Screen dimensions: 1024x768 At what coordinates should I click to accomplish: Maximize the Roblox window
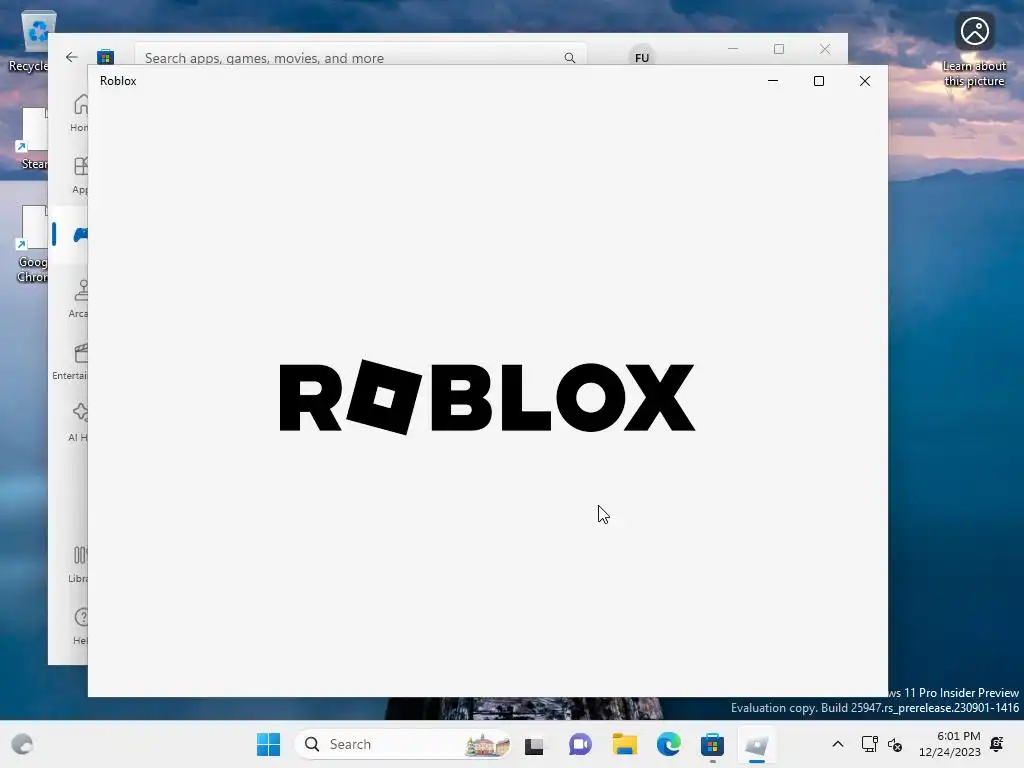click(818, 81)
